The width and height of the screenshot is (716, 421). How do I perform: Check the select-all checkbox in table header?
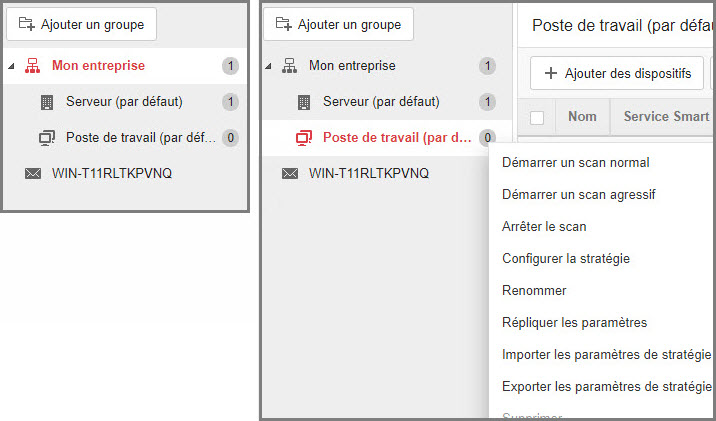[537, 117]
